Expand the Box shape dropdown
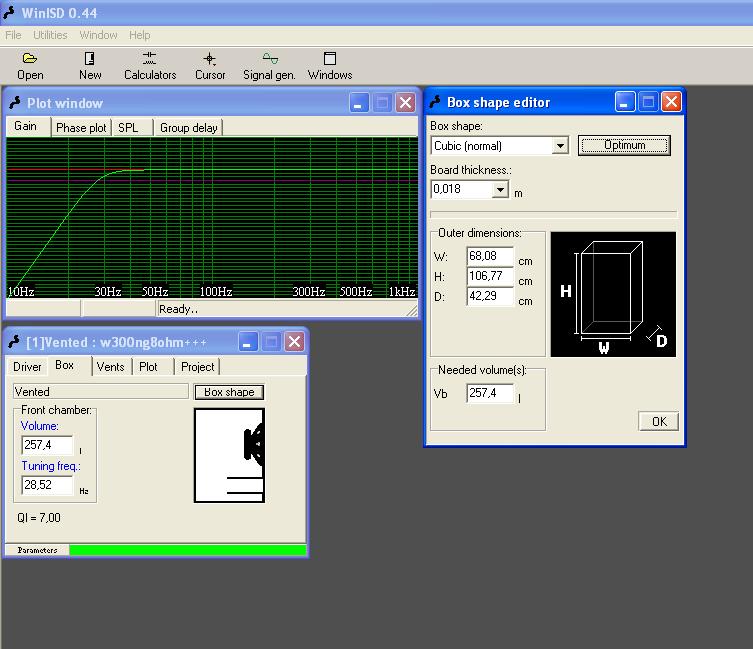The image size is (753, 649). 560,146
